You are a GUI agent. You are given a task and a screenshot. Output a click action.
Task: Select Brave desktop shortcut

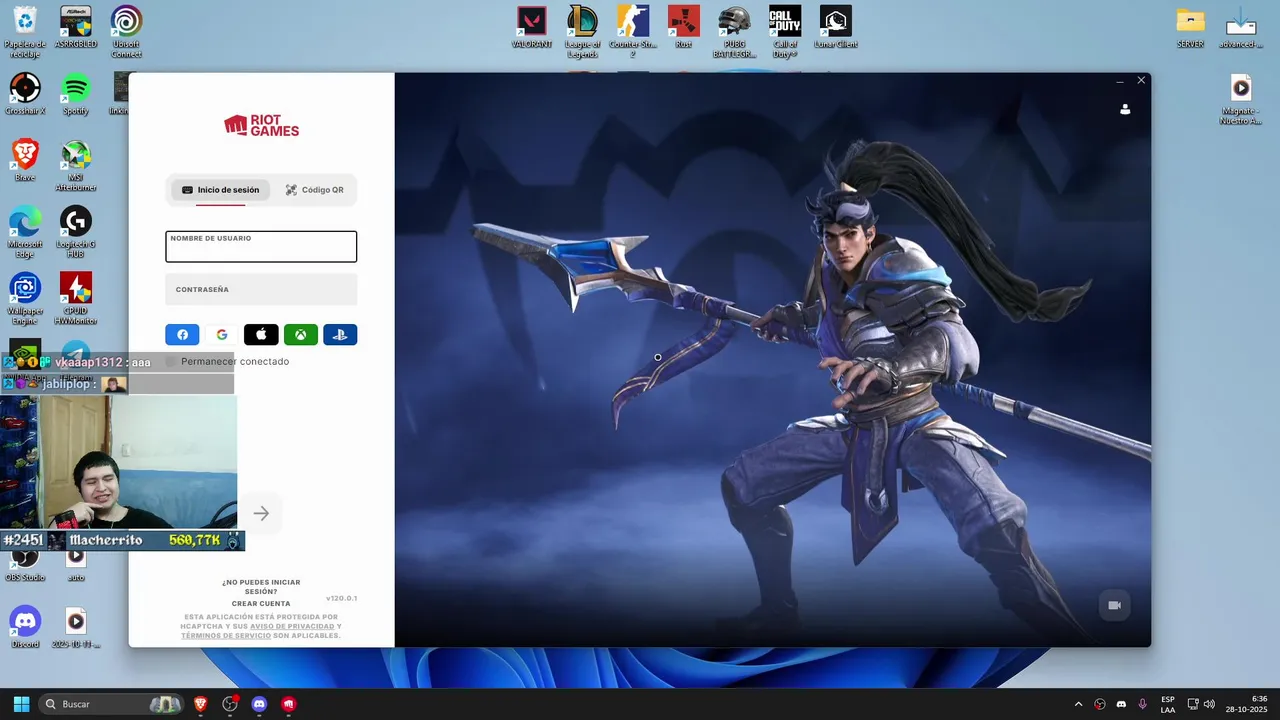(25, 160)
